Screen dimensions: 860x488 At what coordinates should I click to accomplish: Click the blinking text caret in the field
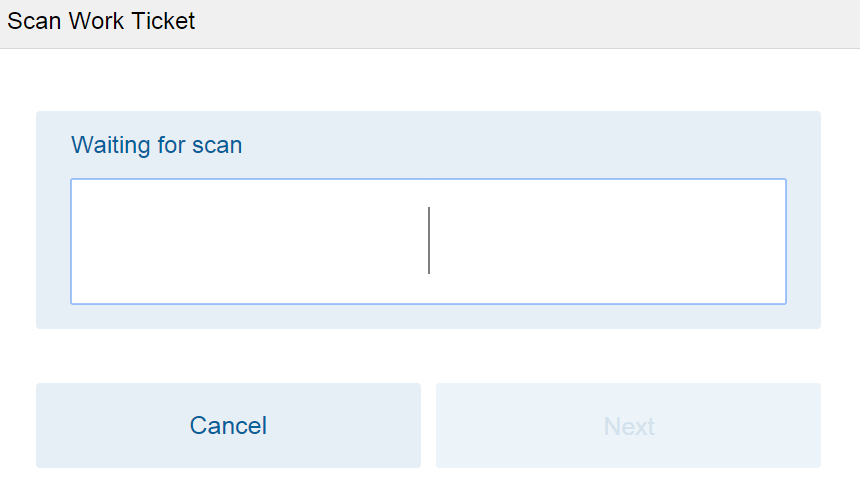tap(429, 240)
